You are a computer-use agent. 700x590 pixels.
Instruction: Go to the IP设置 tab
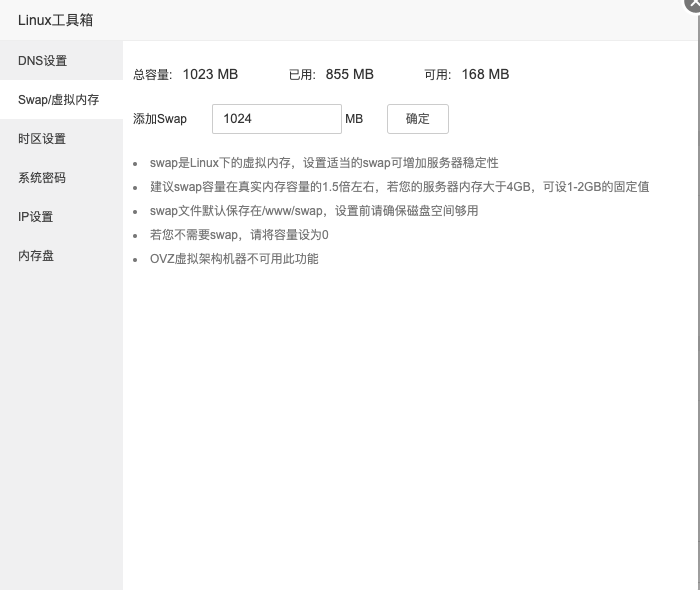(61, 217)
